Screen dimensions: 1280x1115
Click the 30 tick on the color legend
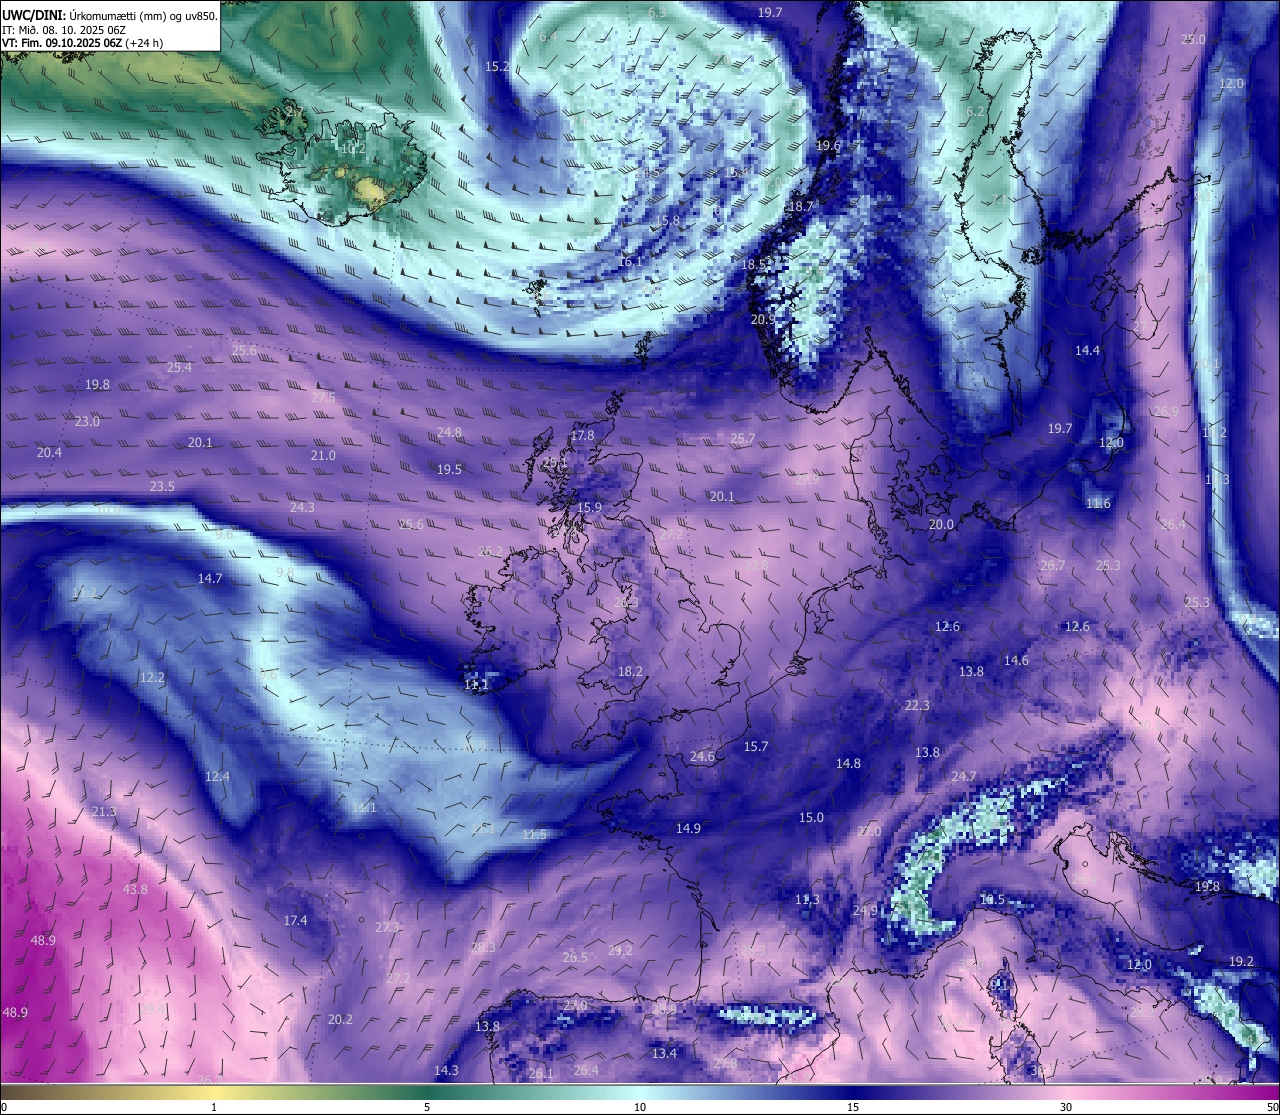[x=1066, y=1107]
